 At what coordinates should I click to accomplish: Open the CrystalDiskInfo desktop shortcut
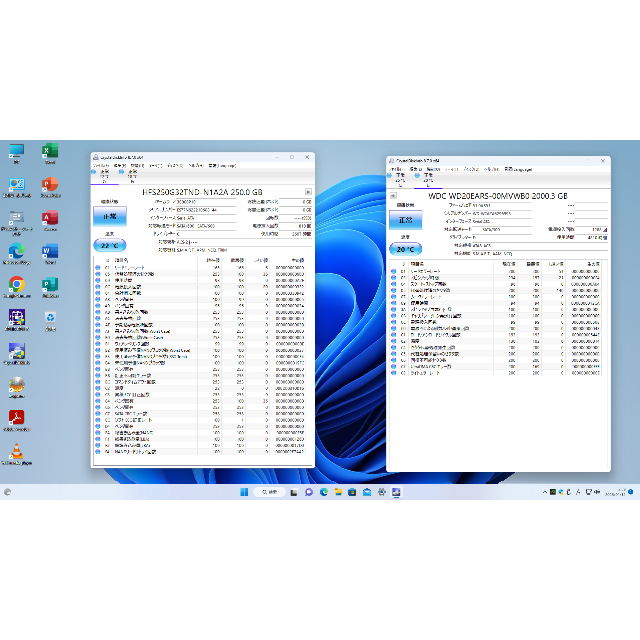tap(16, 354)
